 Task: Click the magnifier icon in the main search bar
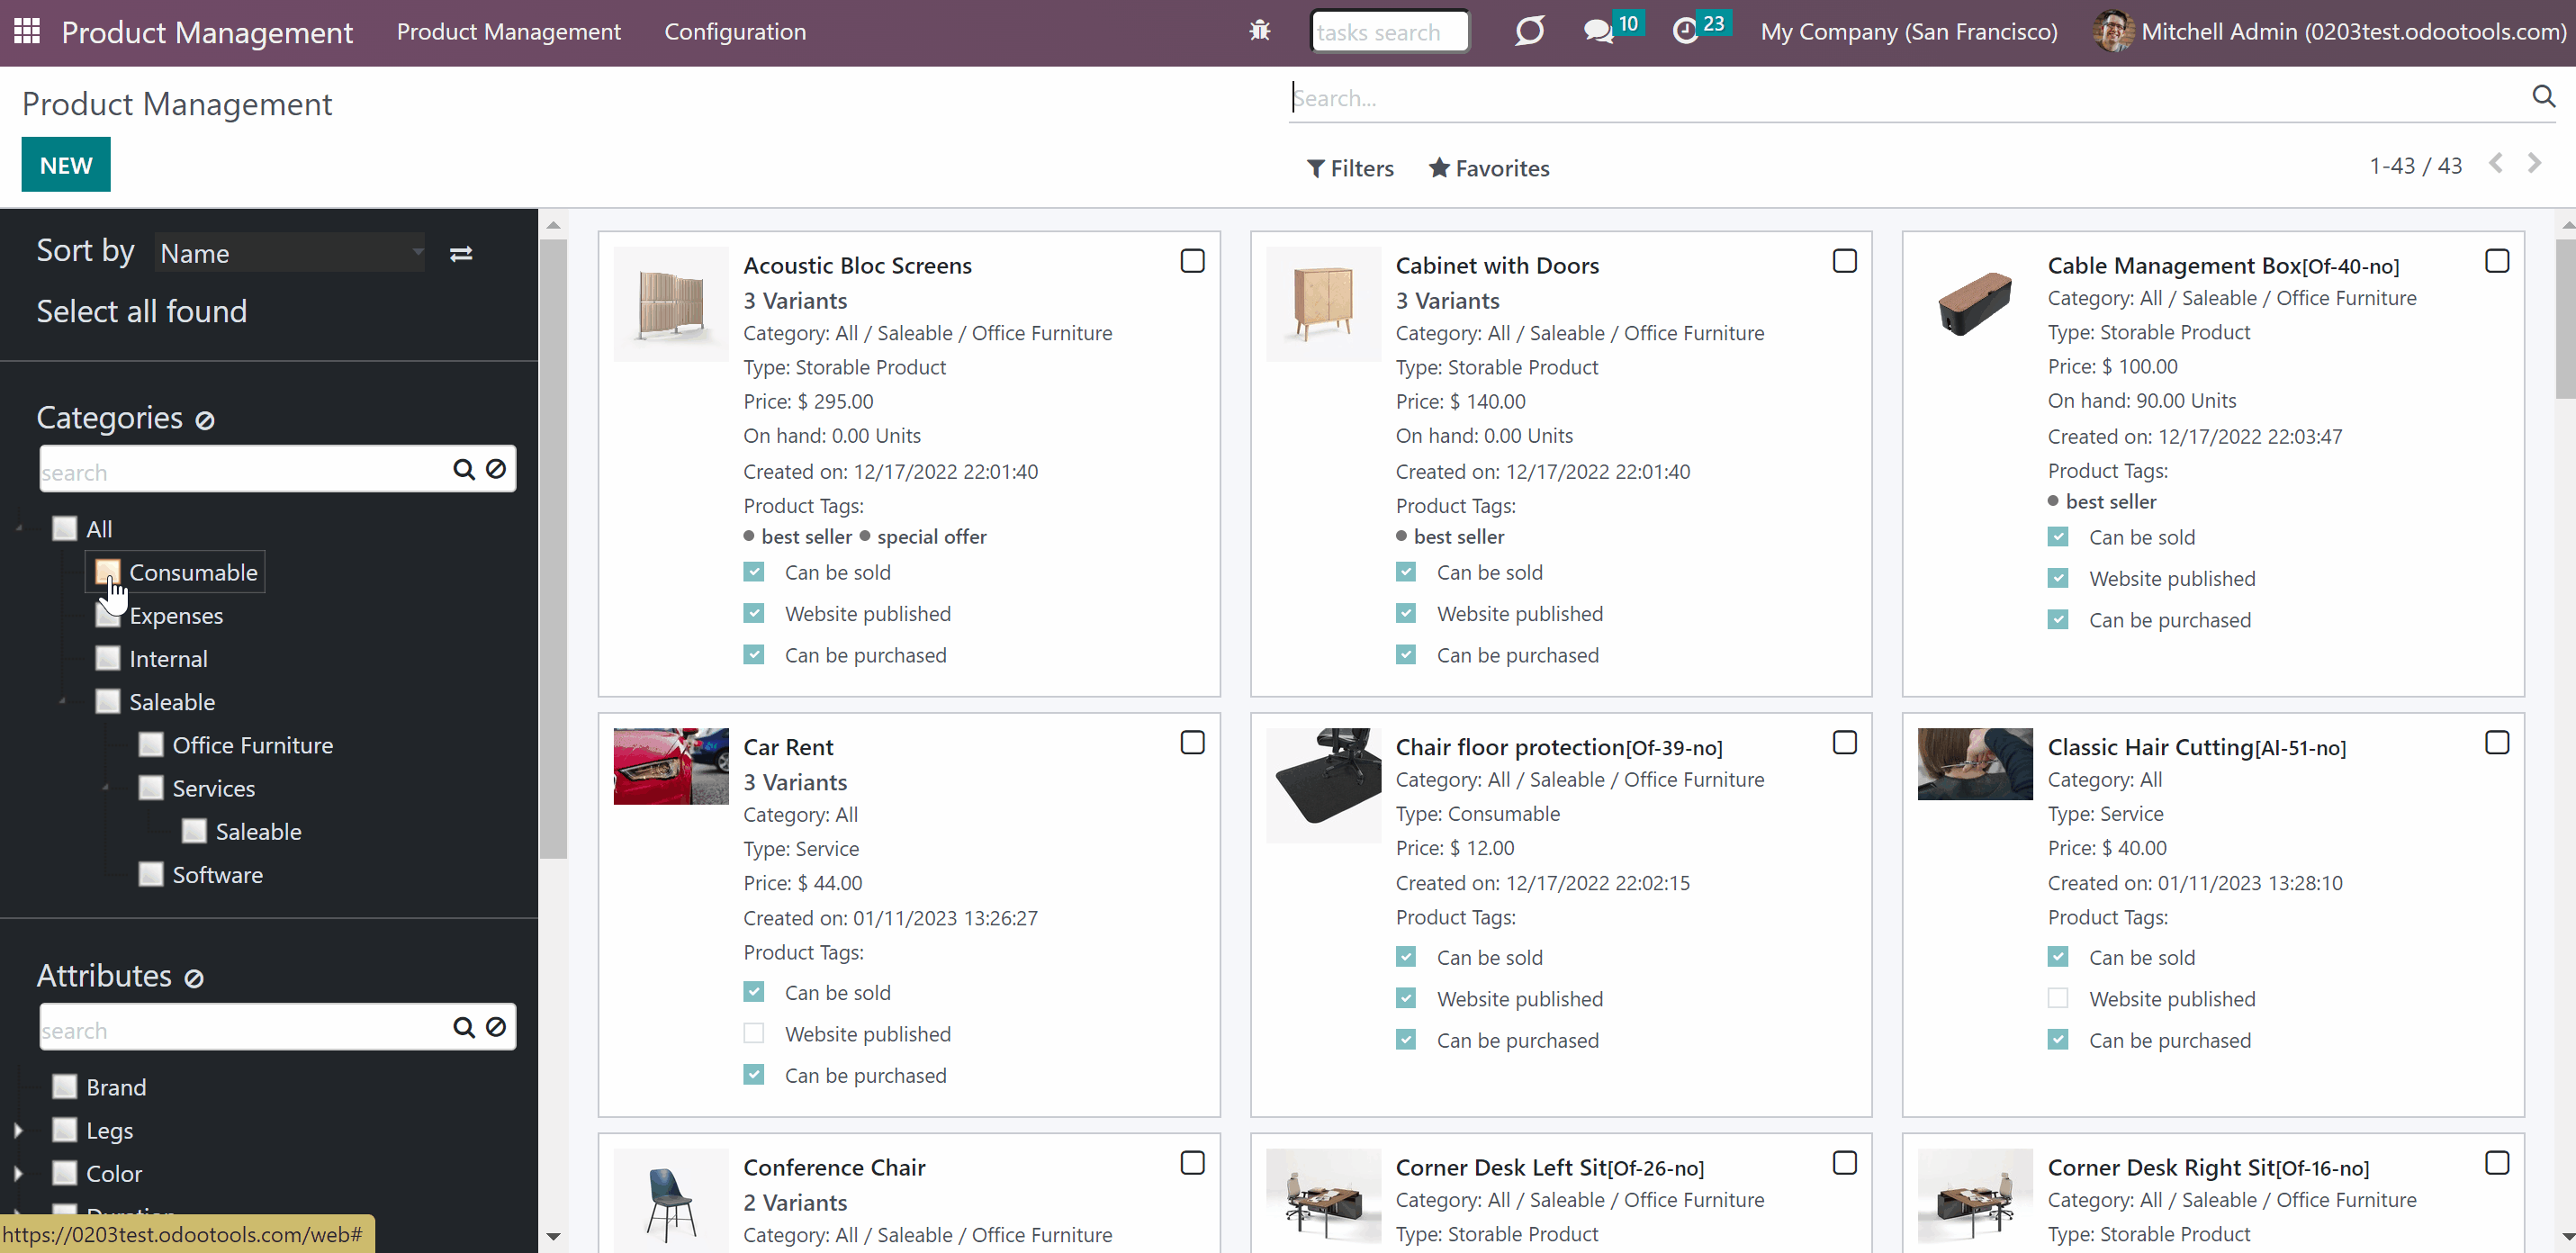[2543, 96]
